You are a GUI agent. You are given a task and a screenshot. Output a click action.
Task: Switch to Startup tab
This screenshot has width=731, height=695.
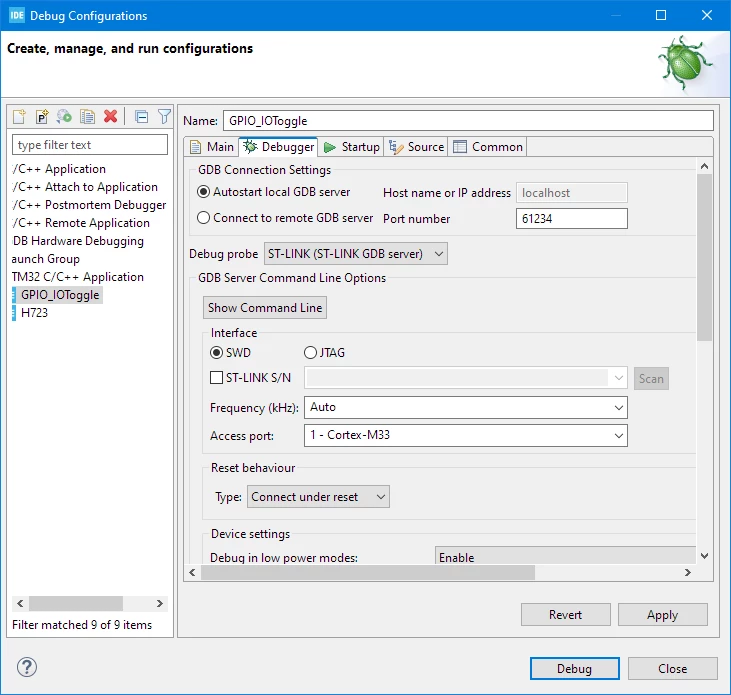(x=352, y=147)
